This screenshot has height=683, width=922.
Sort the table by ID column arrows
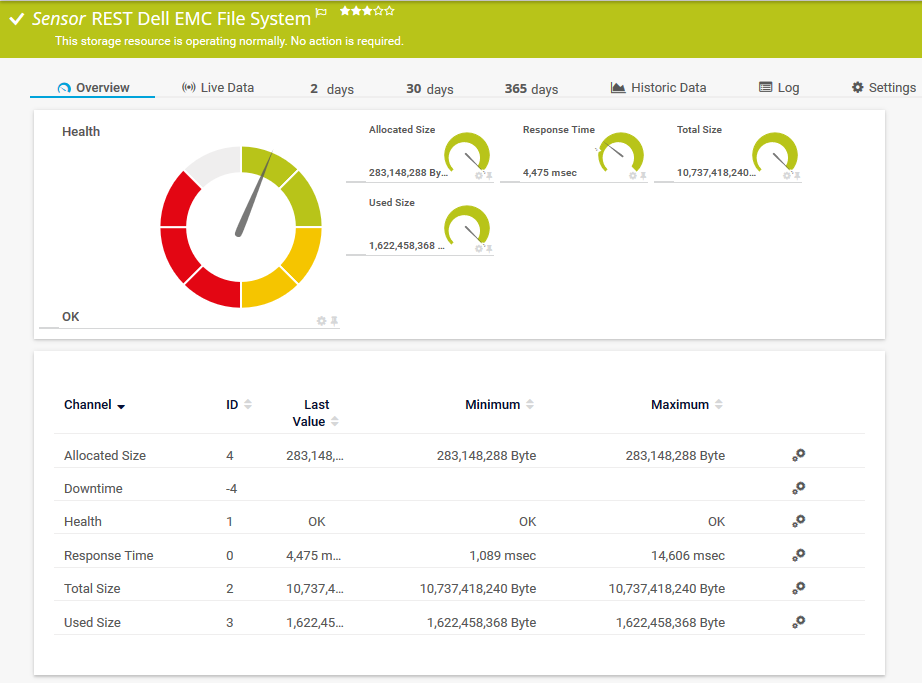tap(248, 405)
